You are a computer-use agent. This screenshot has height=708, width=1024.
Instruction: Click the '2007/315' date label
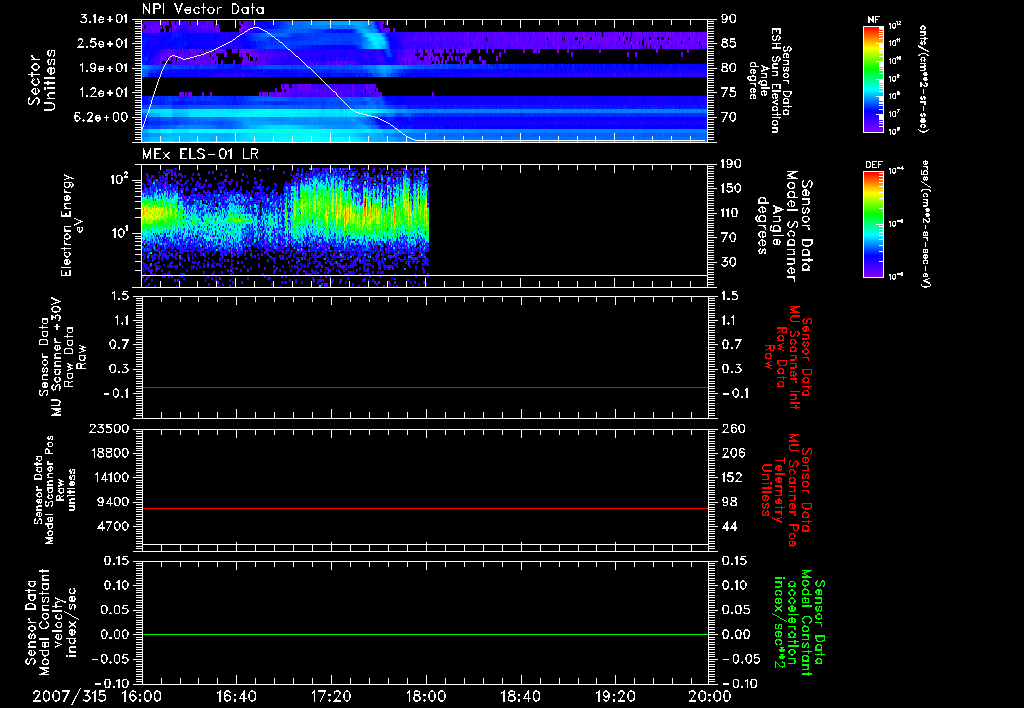point(69,696)
